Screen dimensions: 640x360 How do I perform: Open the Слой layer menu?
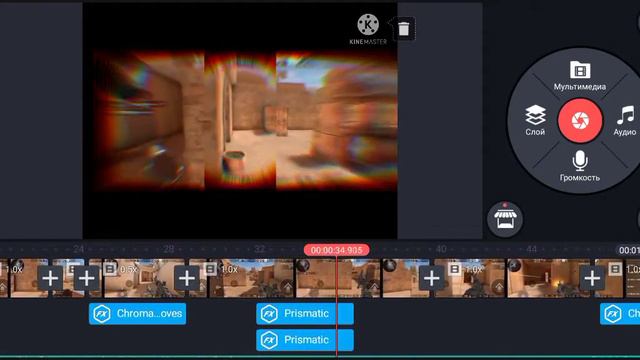point(535,120)
